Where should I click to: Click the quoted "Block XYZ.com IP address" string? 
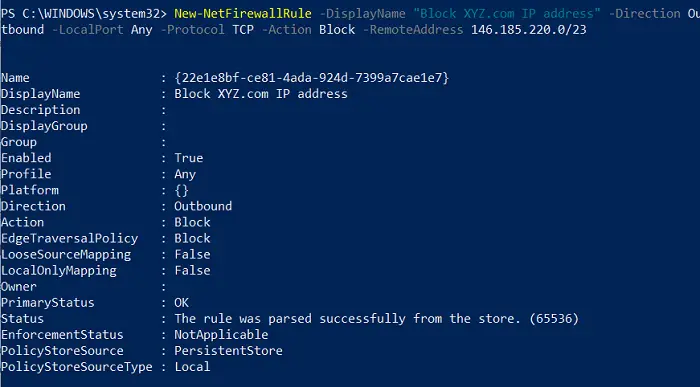(x=507, y=13)
